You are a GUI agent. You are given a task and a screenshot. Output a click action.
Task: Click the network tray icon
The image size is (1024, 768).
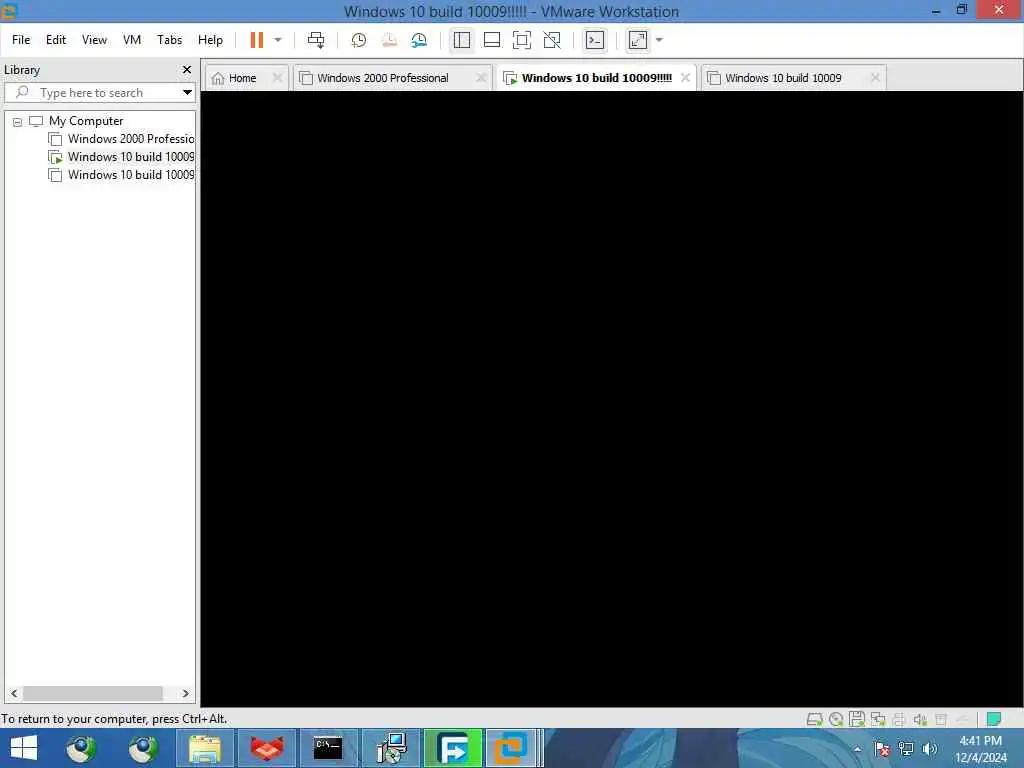pos(906,749)
